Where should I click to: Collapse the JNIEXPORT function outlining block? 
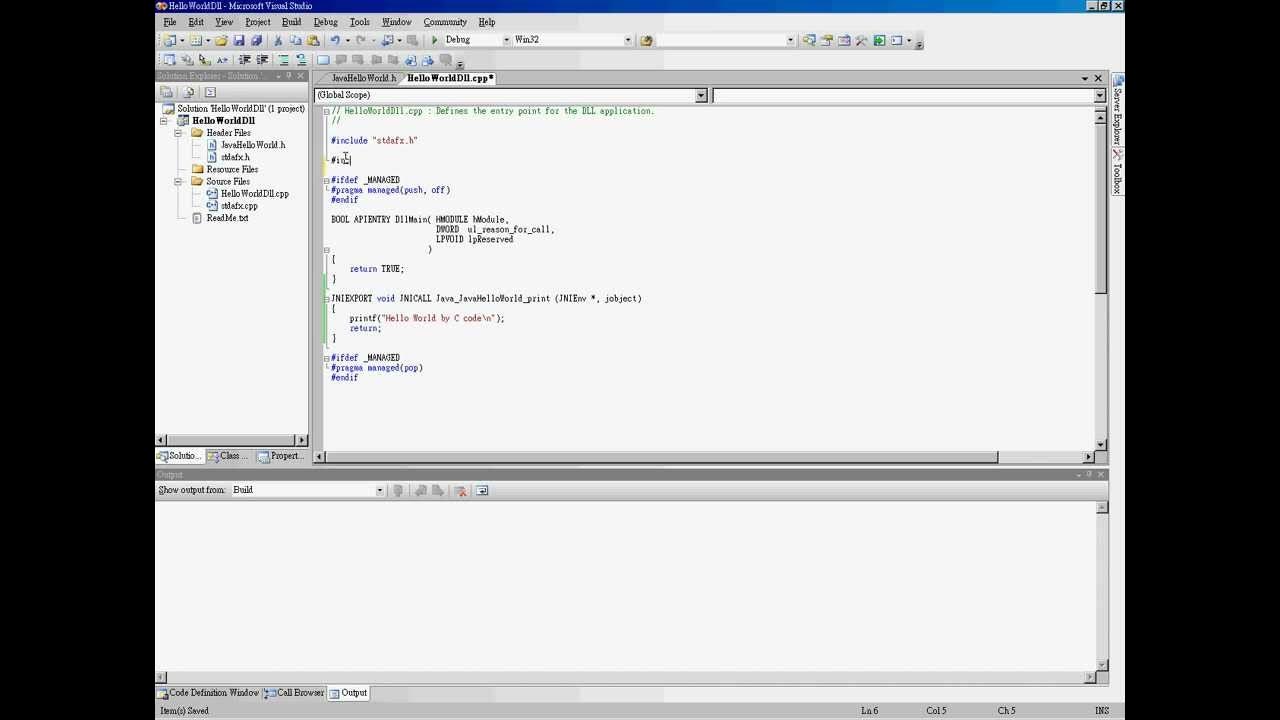coord(326,298)
